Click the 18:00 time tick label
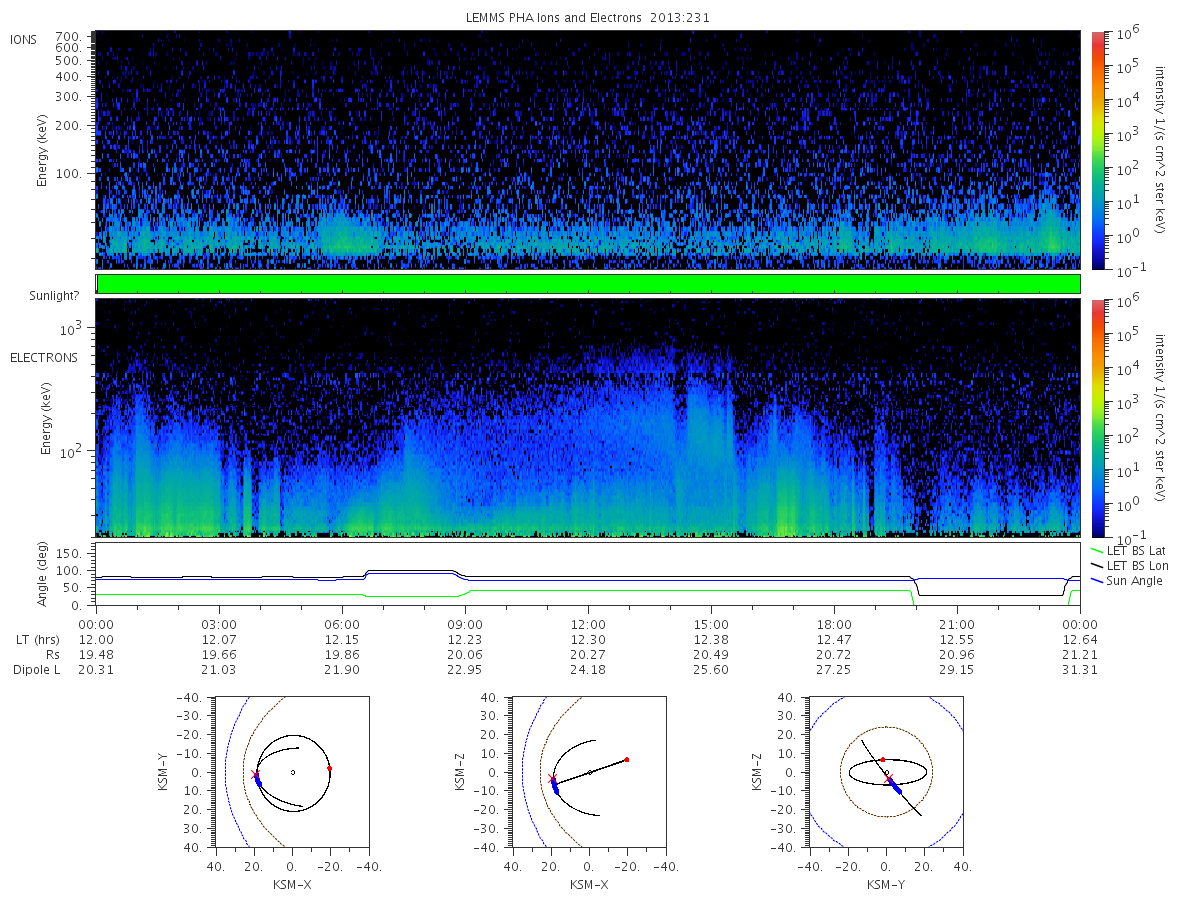The image size is (1200, 900). (834, 624)
